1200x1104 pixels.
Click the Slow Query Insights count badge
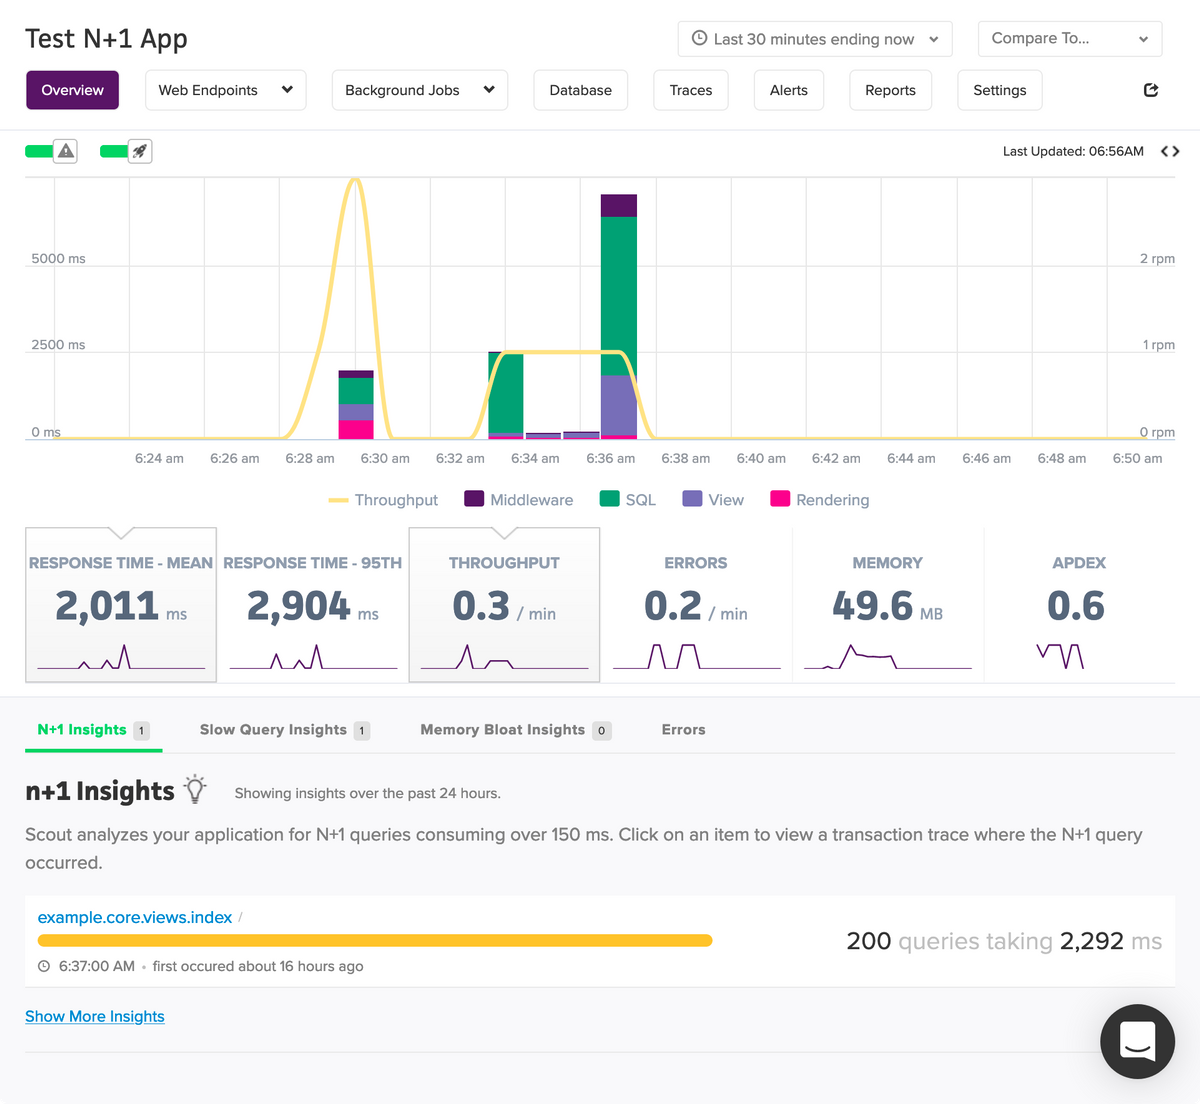362,731
